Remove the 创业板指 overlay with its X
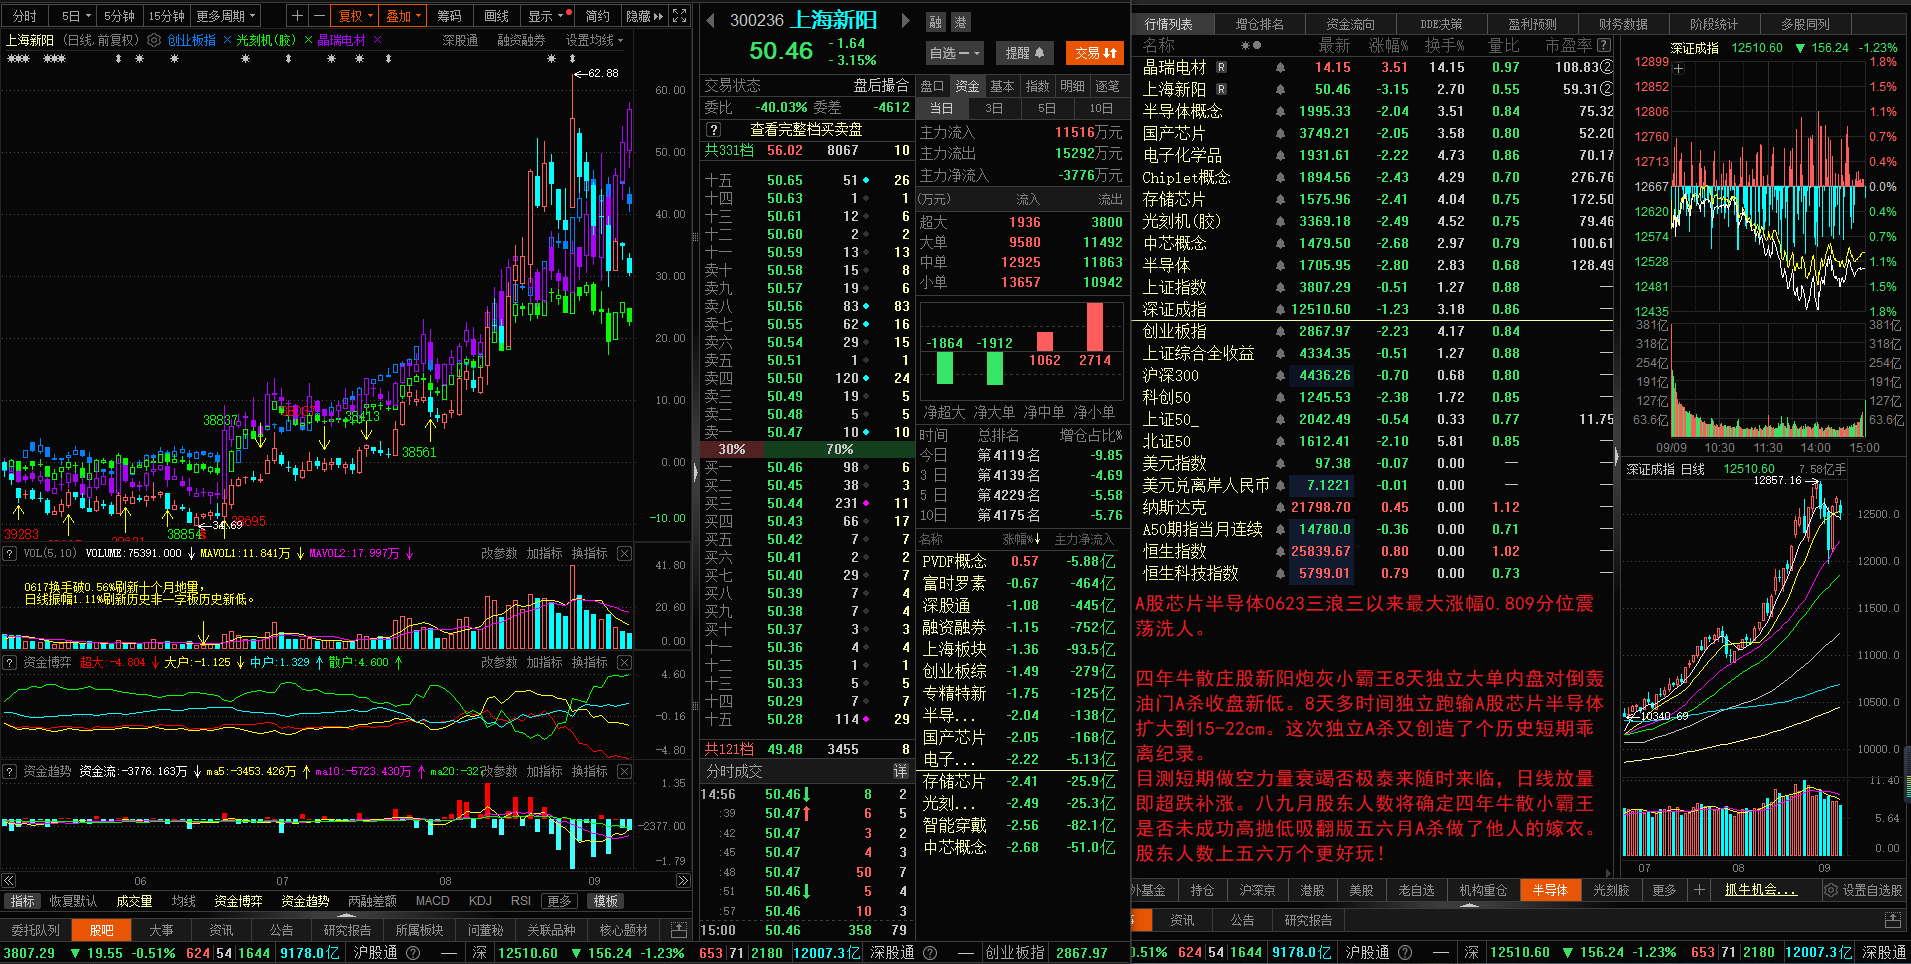1911x964 pixels. point(227,40)
